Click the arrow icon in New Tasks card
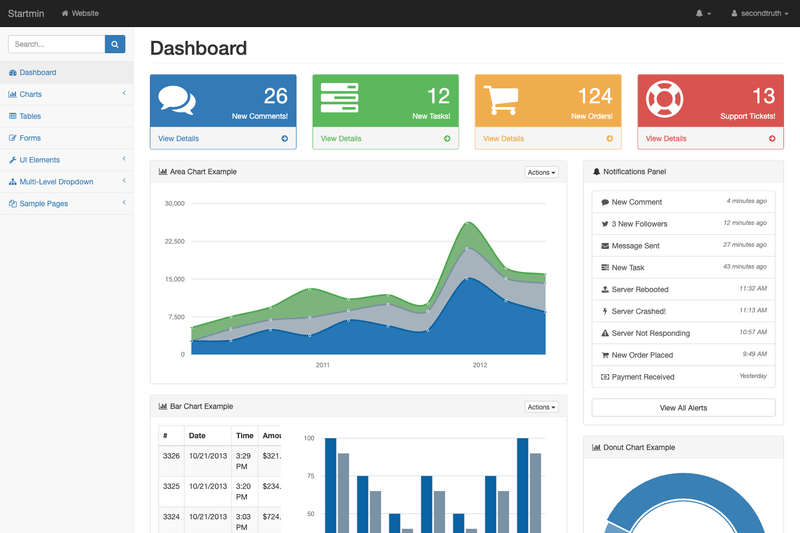 (x=447, y=138)
